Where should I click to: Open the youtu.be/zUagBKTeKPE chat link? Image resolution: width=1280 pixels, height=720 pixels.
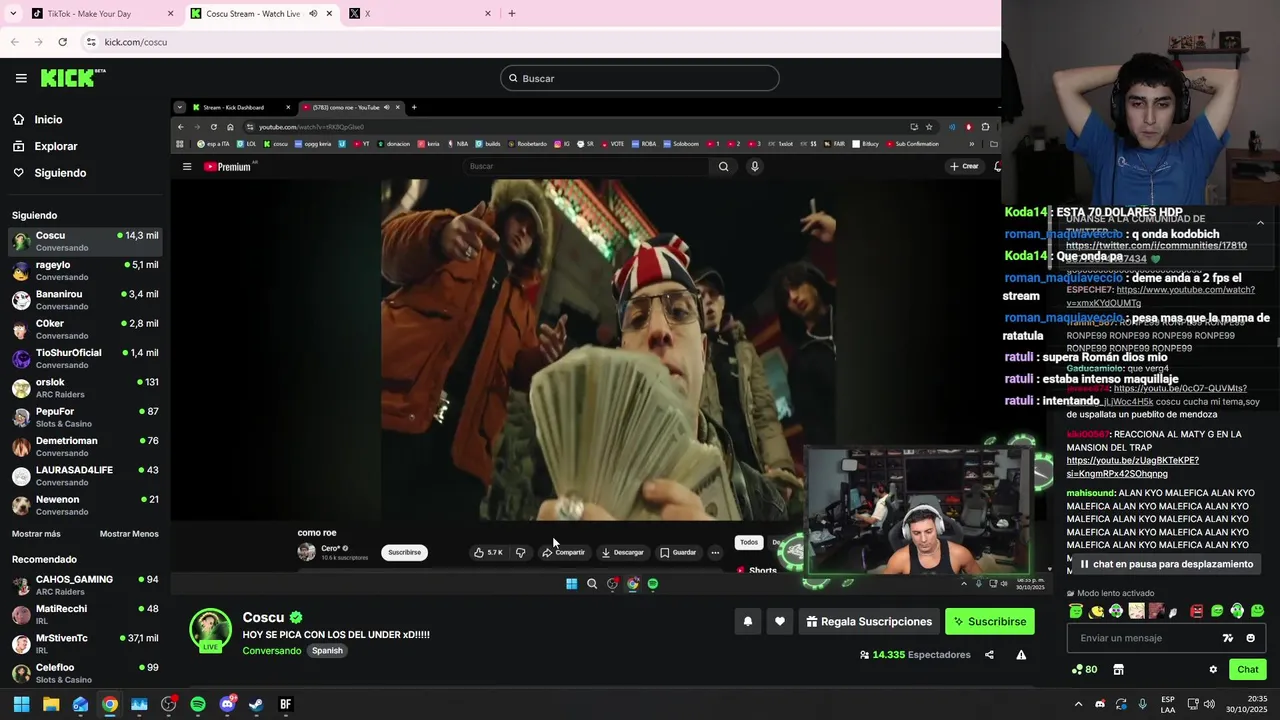tap(1132, 467)
